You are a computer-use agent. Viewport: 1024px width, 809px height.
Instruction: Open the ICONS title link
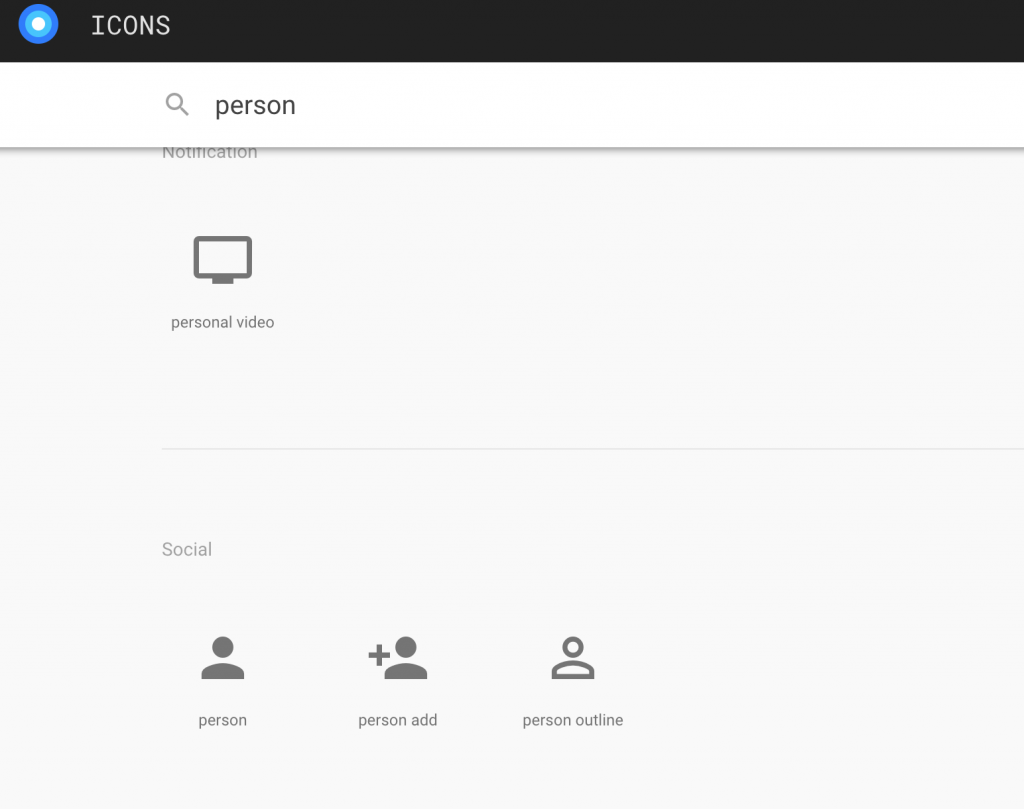pyautogui.click(x=131, y=26)
